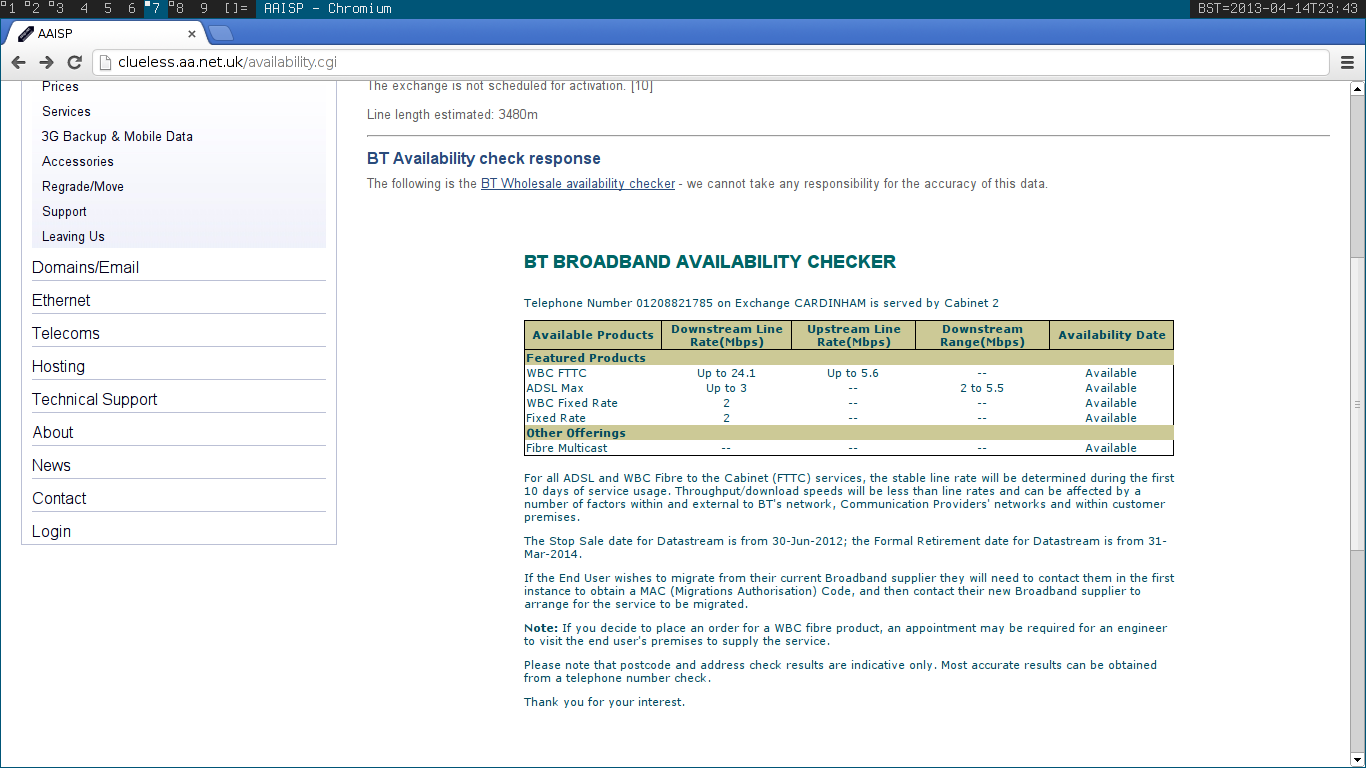Click the AAISP tab favicon
Screen dimensions: 1366x768
26,34
